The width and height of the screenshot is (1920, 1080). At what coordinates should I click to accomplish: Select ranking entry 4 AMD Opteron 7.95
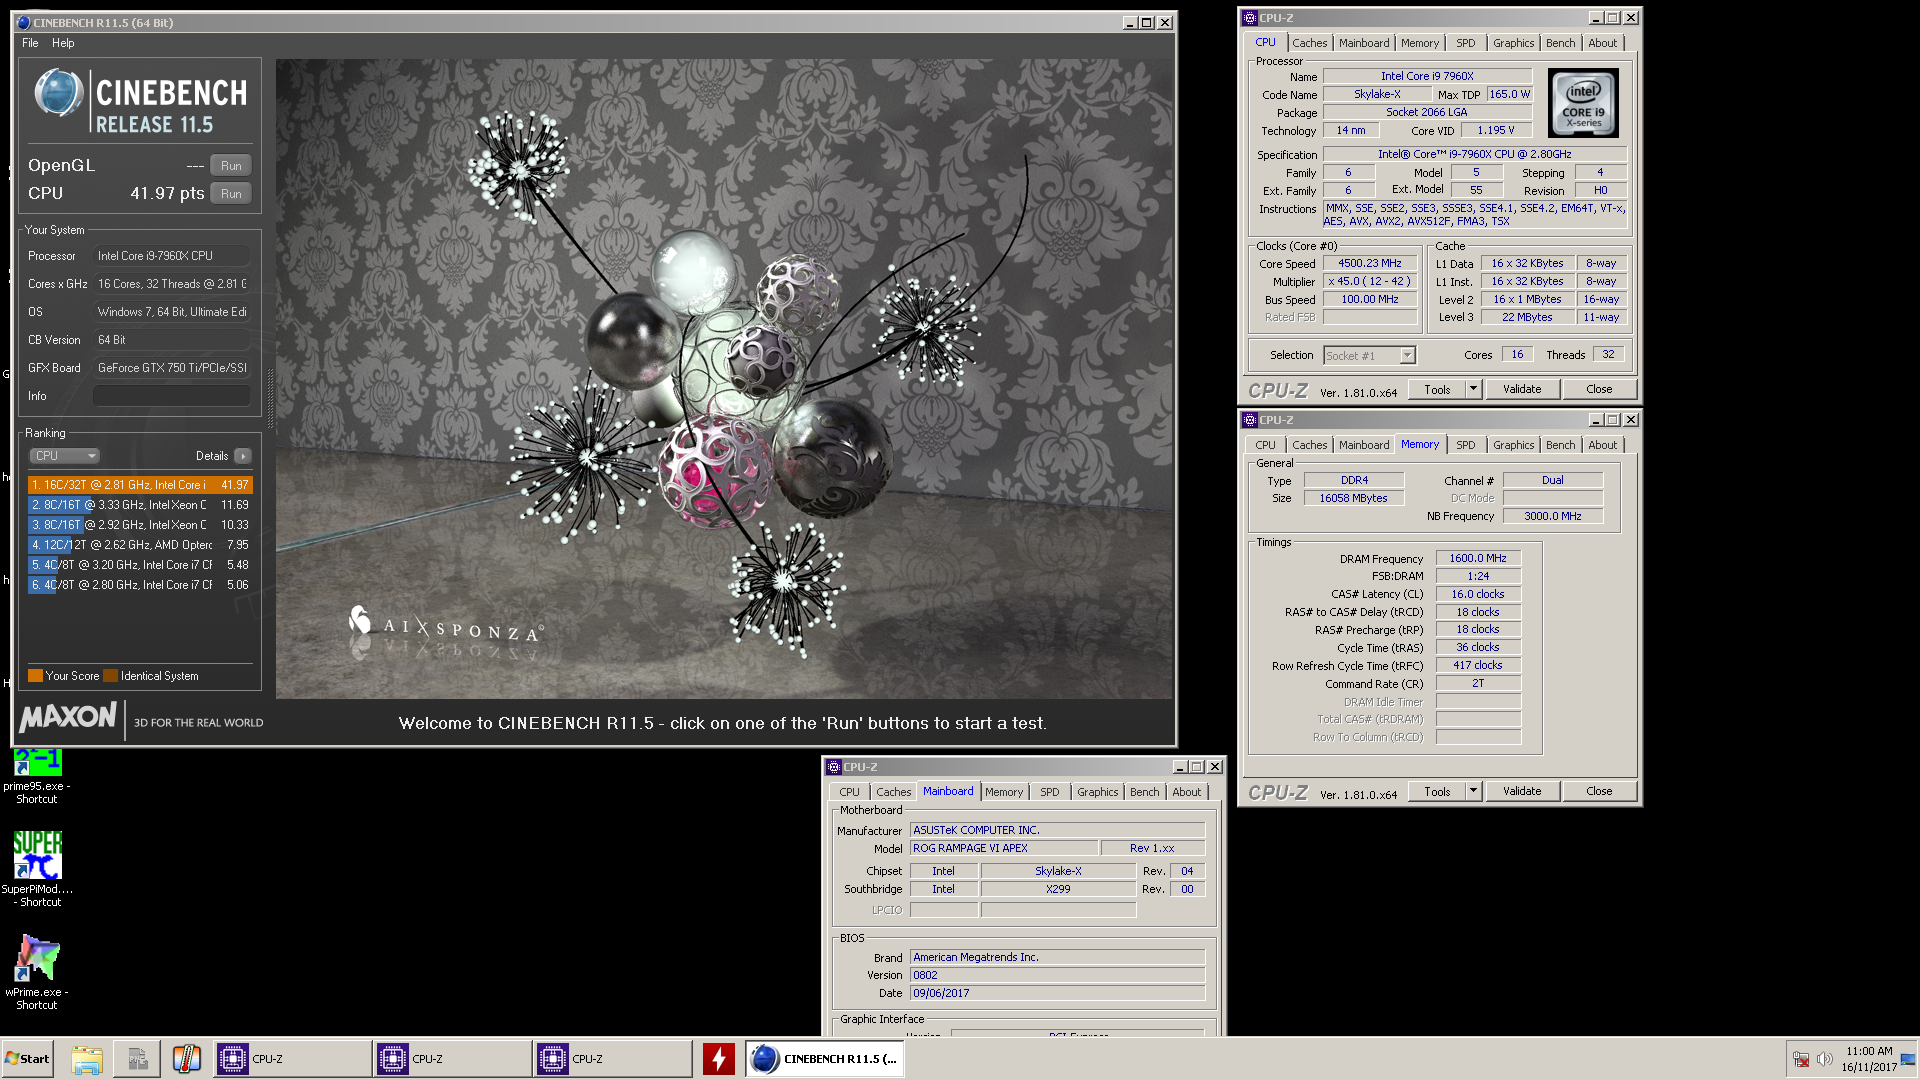pos(140,545)
